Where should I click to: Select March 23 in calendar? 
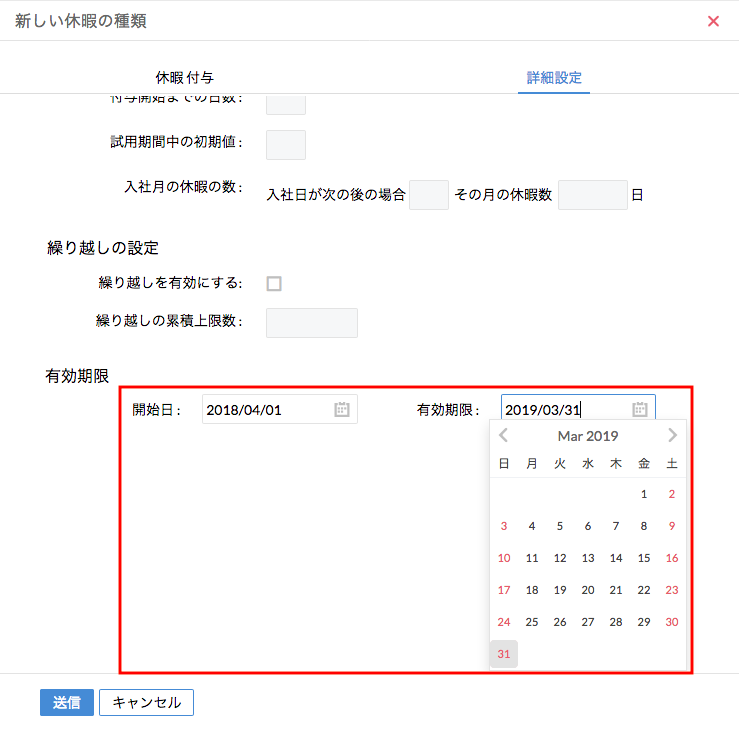672,590
